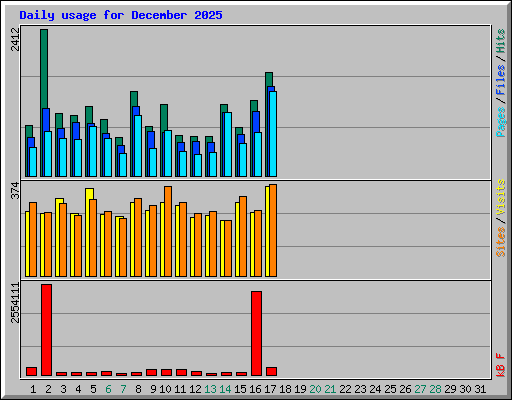Click the day 3 axis label
512x400 pixels.
[63, 389]
